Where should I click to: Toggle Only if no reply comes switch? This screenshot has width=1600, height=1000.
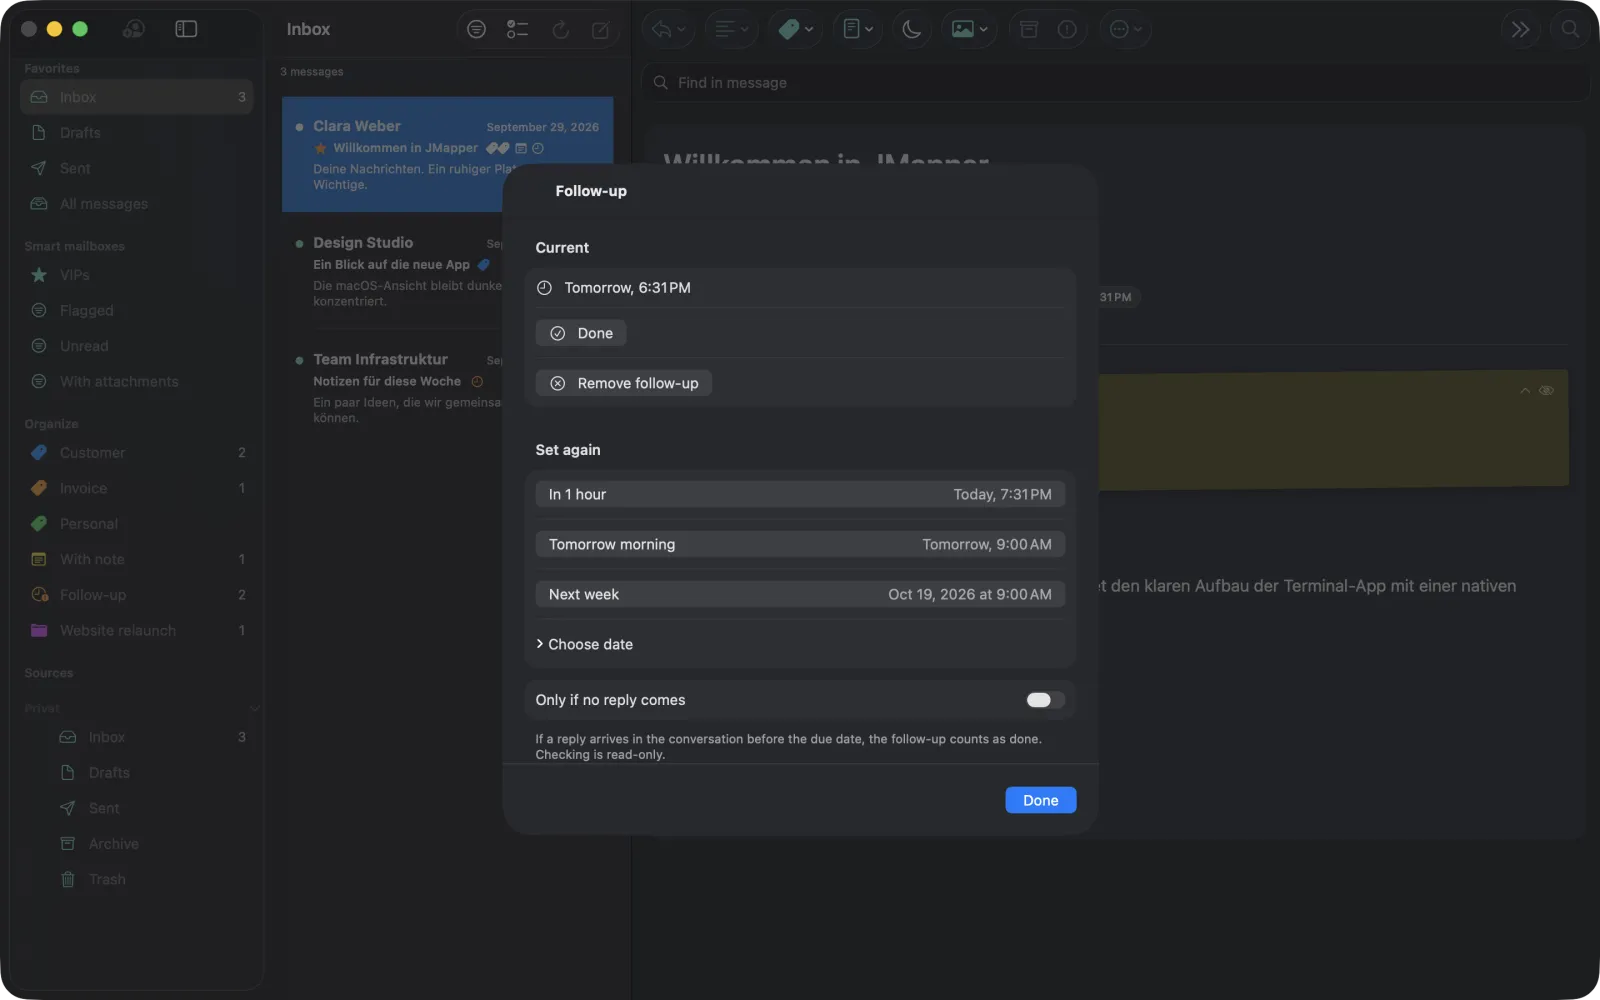(x=1045, y=700)
